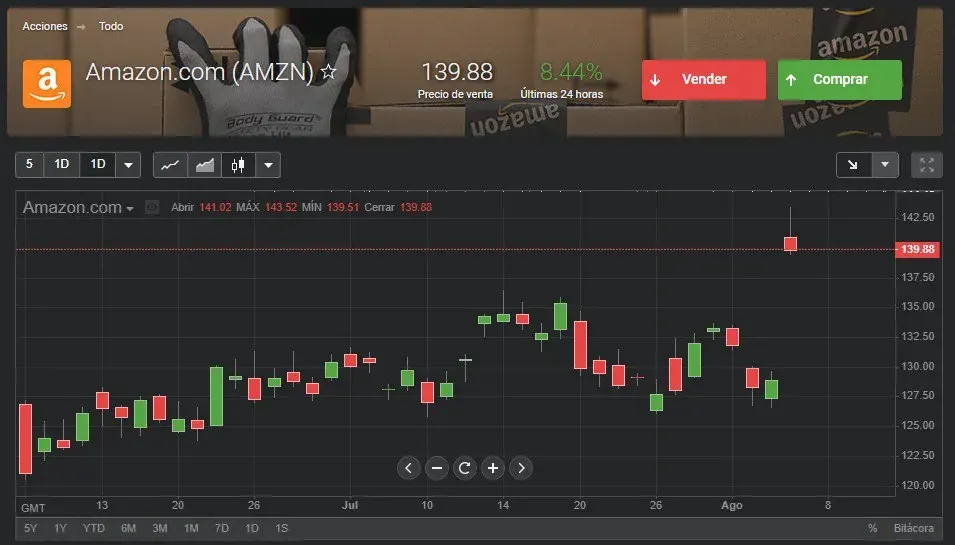Click the MÍN 139.51 value
The height and width of the screenshot is (545, 955).
click(x=343, y=207)
